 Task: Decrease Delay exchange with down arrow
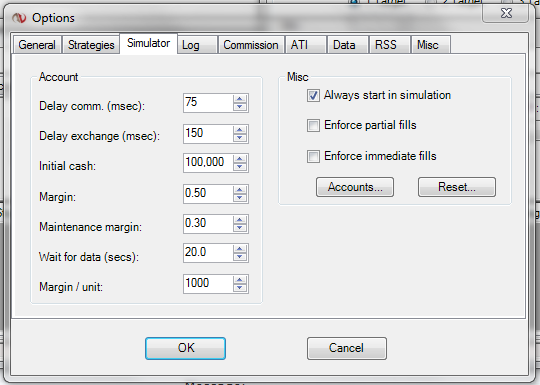coord(240,138)
